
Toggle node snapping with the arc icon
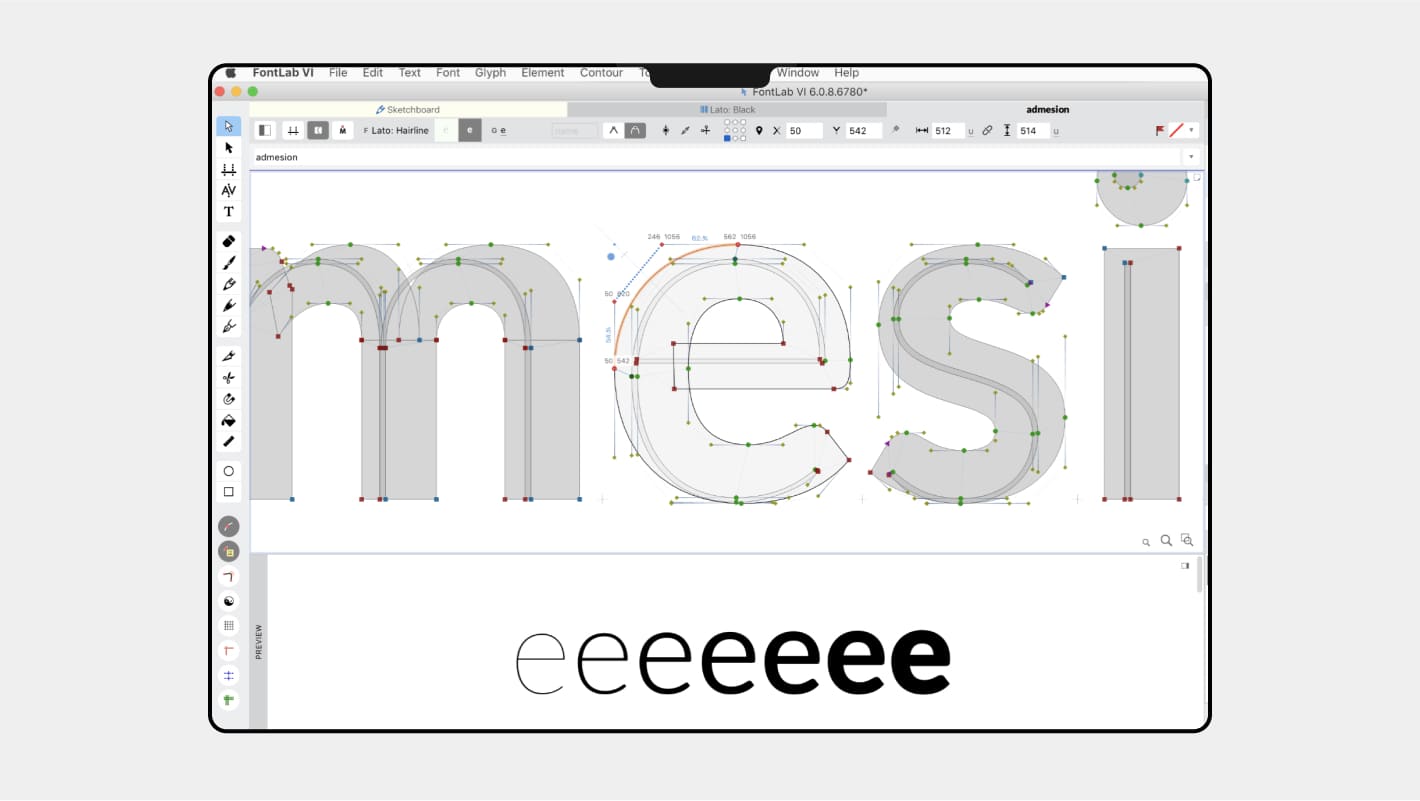(x=637, y=130)
